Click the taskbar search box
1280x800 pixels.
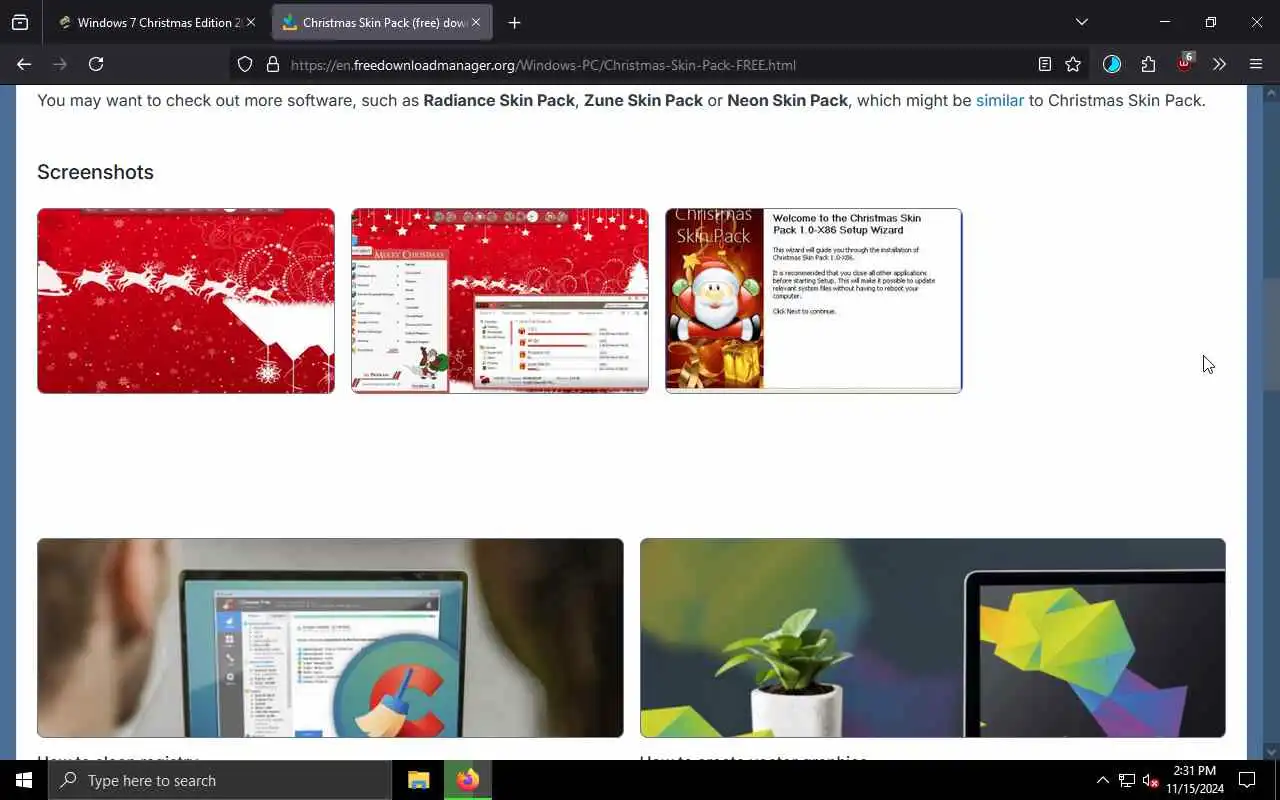click(220, 780)
